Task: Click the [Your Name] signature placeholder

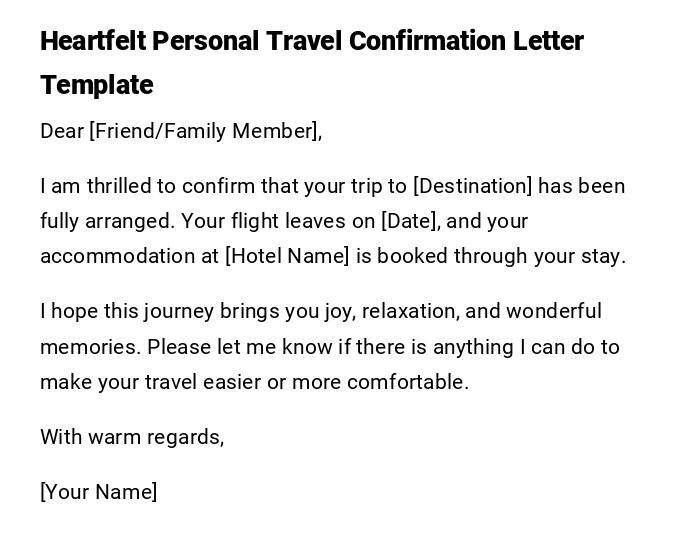Action: [x=99, y=492]
